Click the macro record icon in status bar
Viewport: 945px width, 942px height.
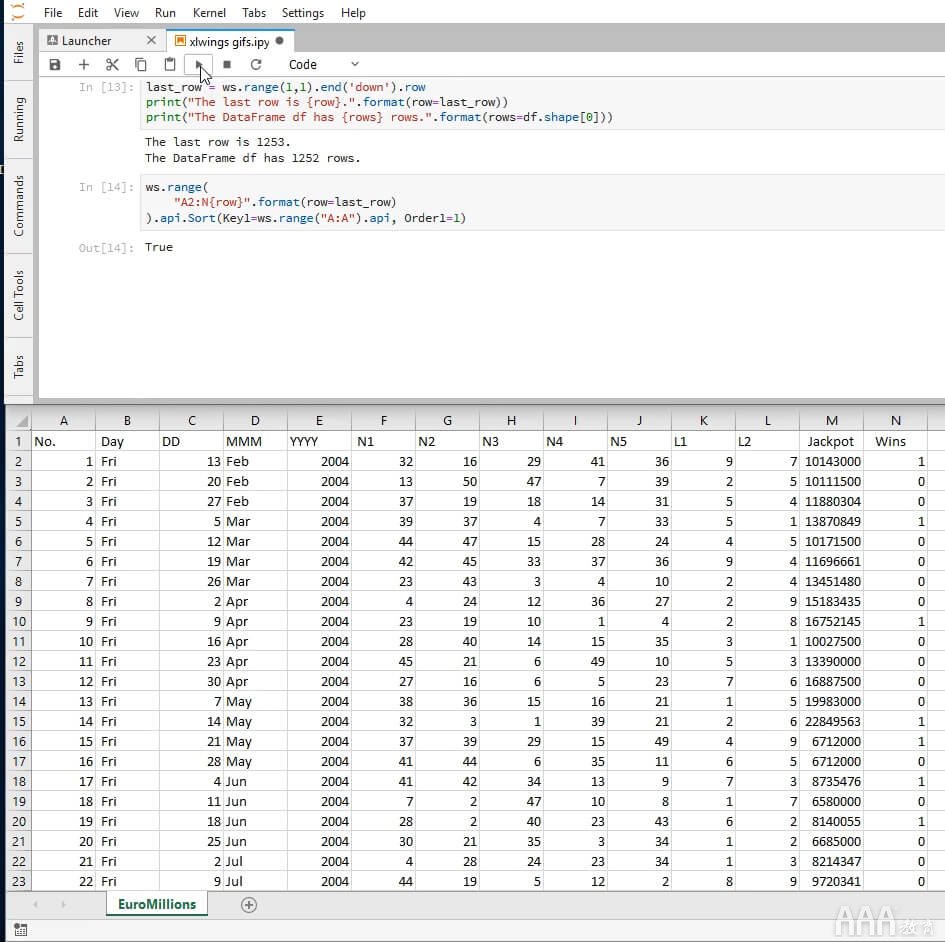point(20,931)
